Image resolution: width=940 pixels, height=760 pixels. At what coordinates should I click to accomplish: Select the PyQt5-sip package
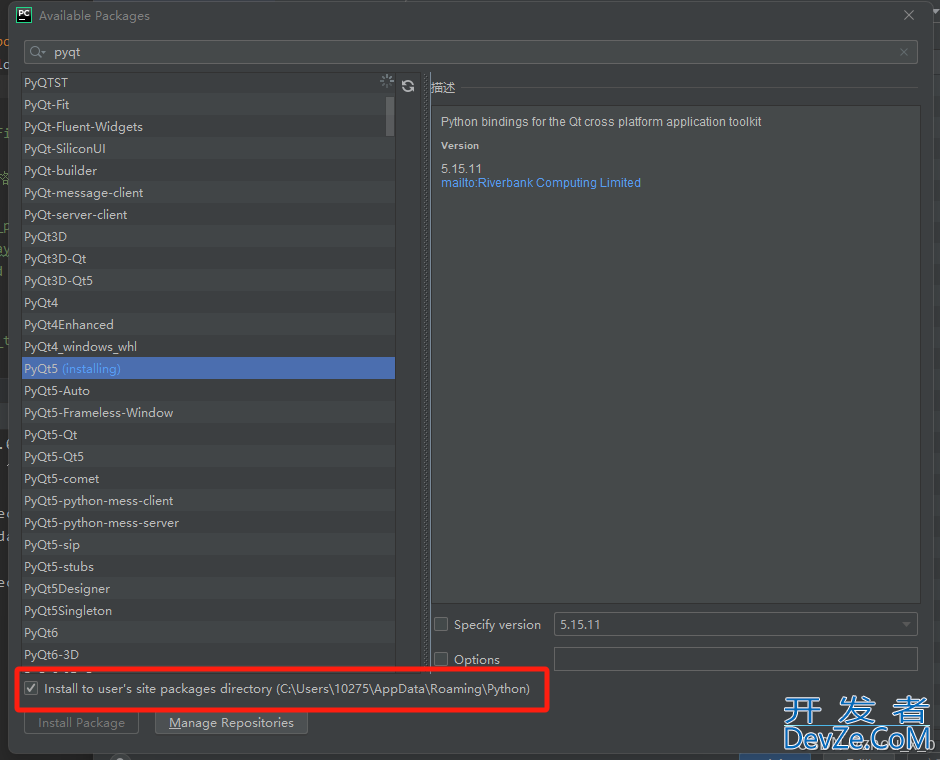(x=208, y=544)
